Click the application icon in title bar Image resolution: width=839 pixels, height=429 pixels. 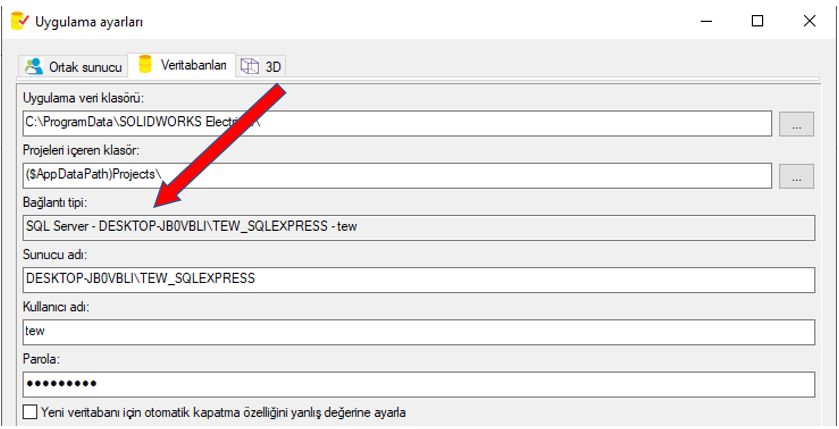click(18, 20)
